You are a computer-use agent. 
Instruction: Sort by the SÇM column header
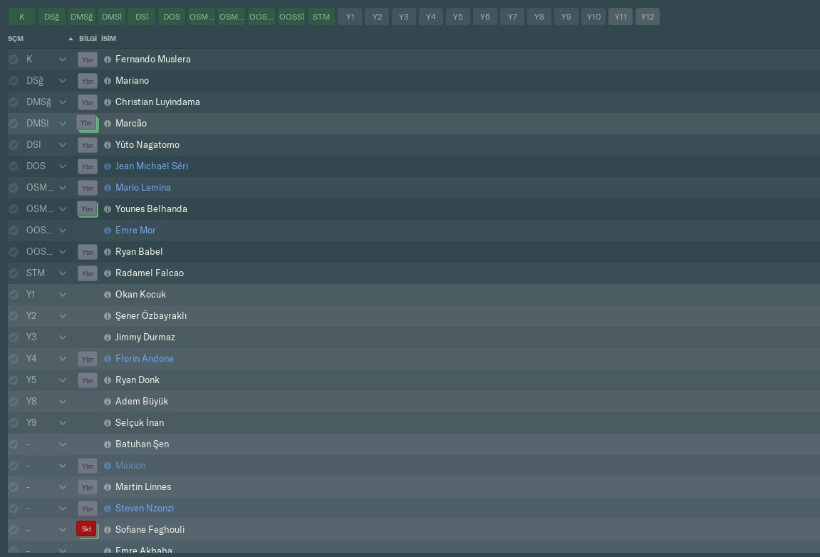16,39
